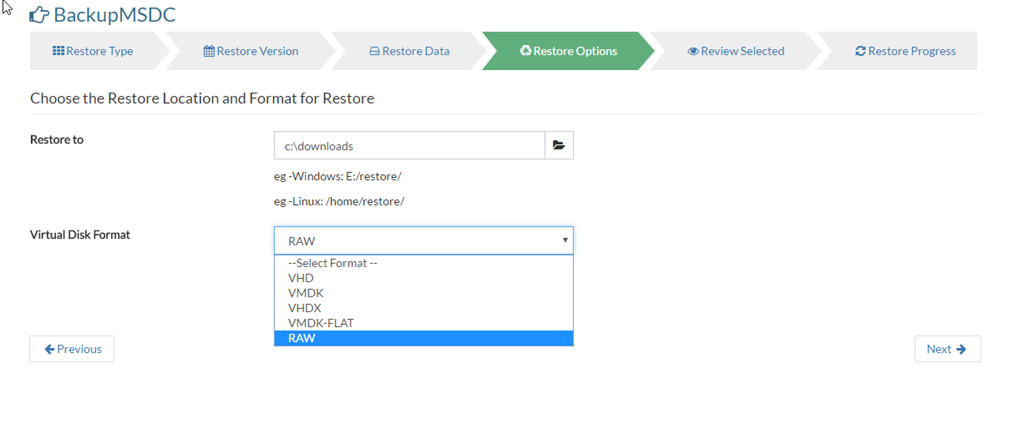Click the Previous button
This screenshot has height=429, width=1024.
click(x=72, y=349)
